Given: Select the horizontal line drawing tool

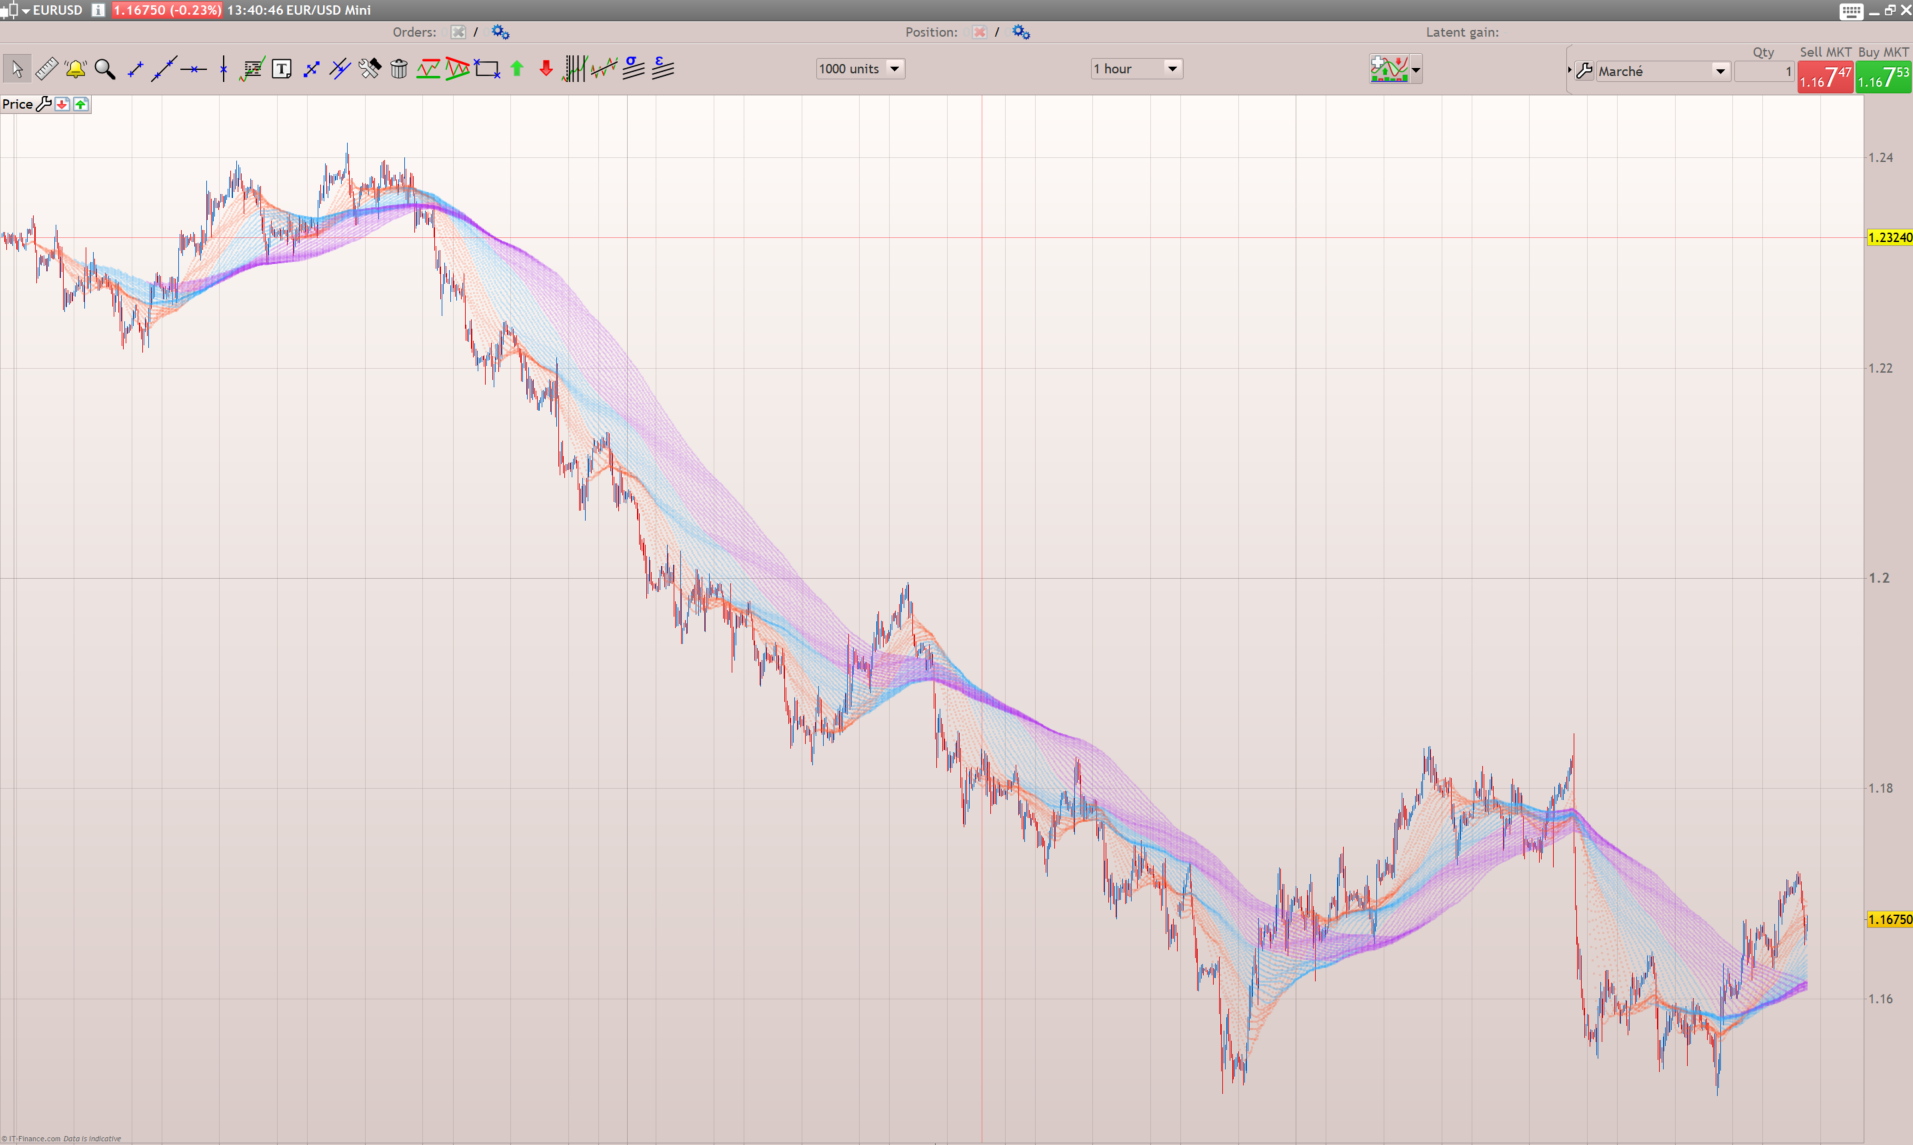Looking at the screenshot, I should (x=193, y=69).
